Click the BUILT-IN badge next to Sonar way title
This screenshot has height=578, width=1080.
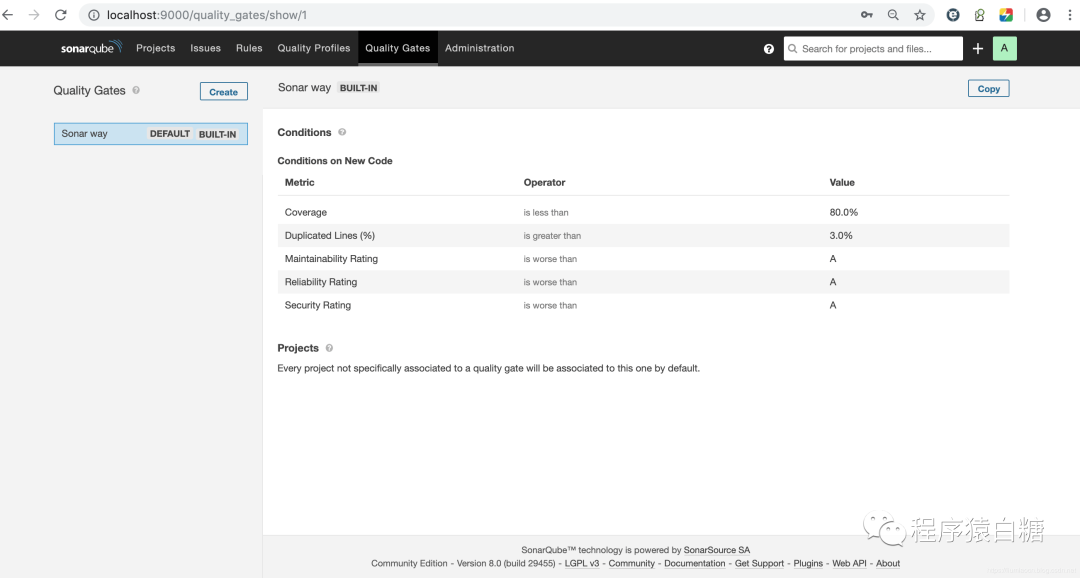point(359,88)
